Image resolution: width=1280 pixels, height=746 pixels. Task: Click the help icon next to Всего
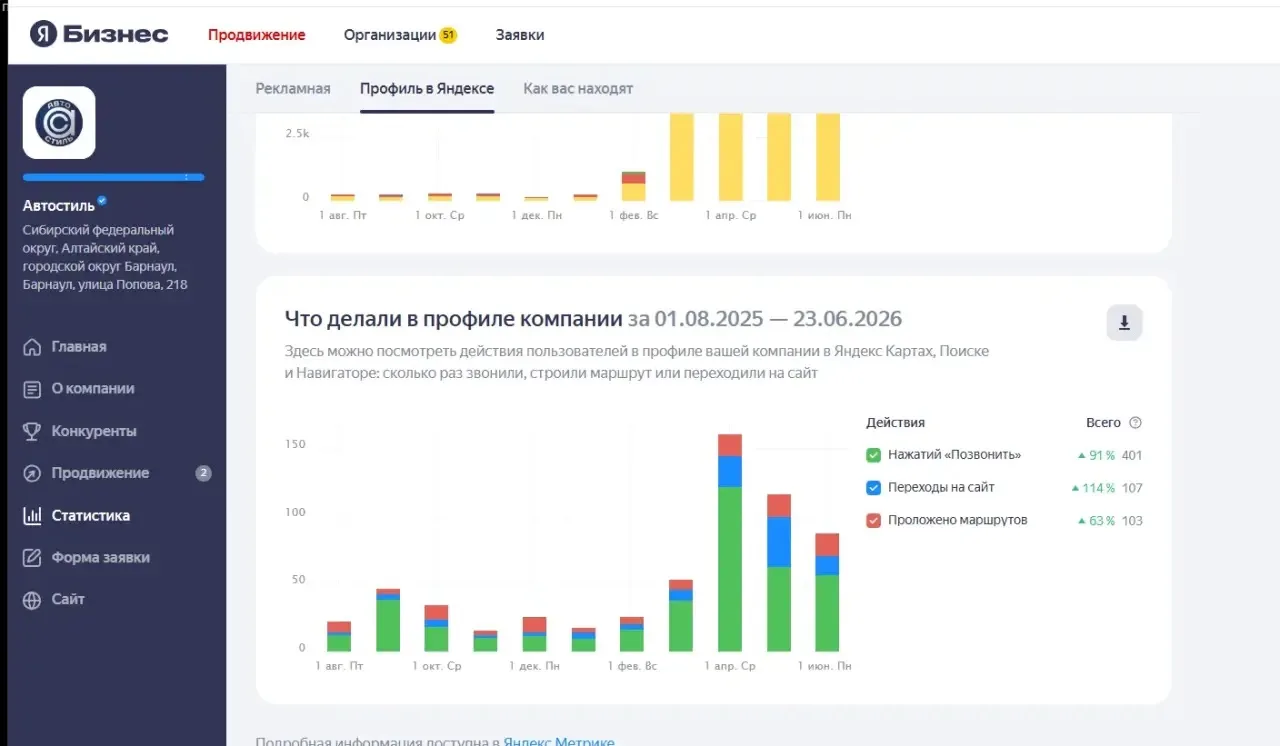[x=1135, y=423]
